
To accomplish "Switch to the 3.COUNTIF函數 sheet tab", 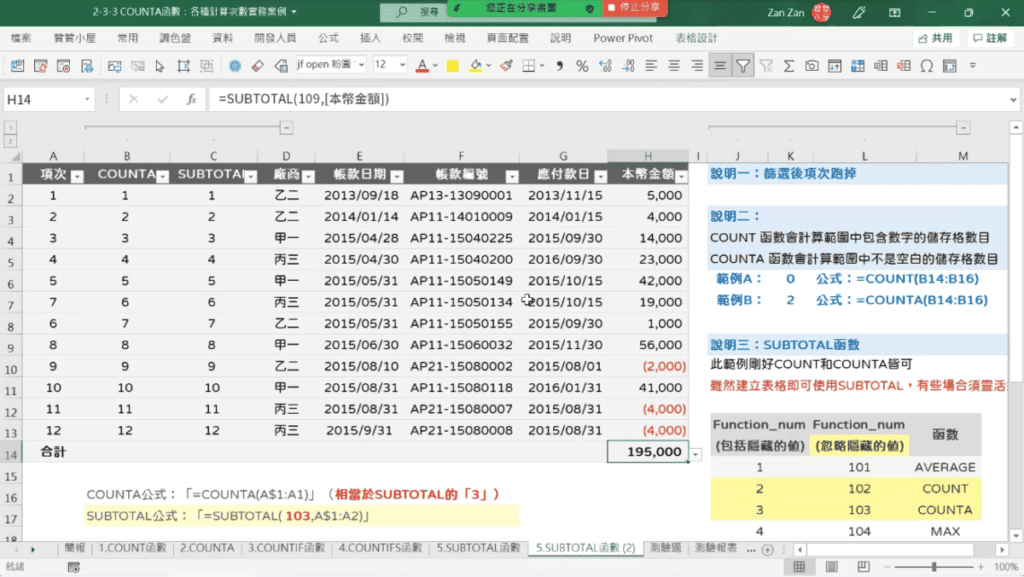I will click(286, 548).
